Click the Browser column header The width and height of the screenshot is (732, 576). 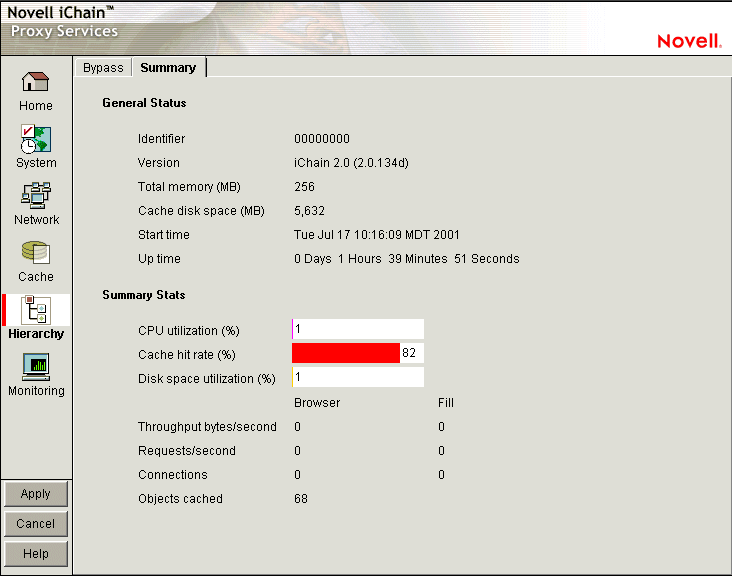(x=317, y=403)
